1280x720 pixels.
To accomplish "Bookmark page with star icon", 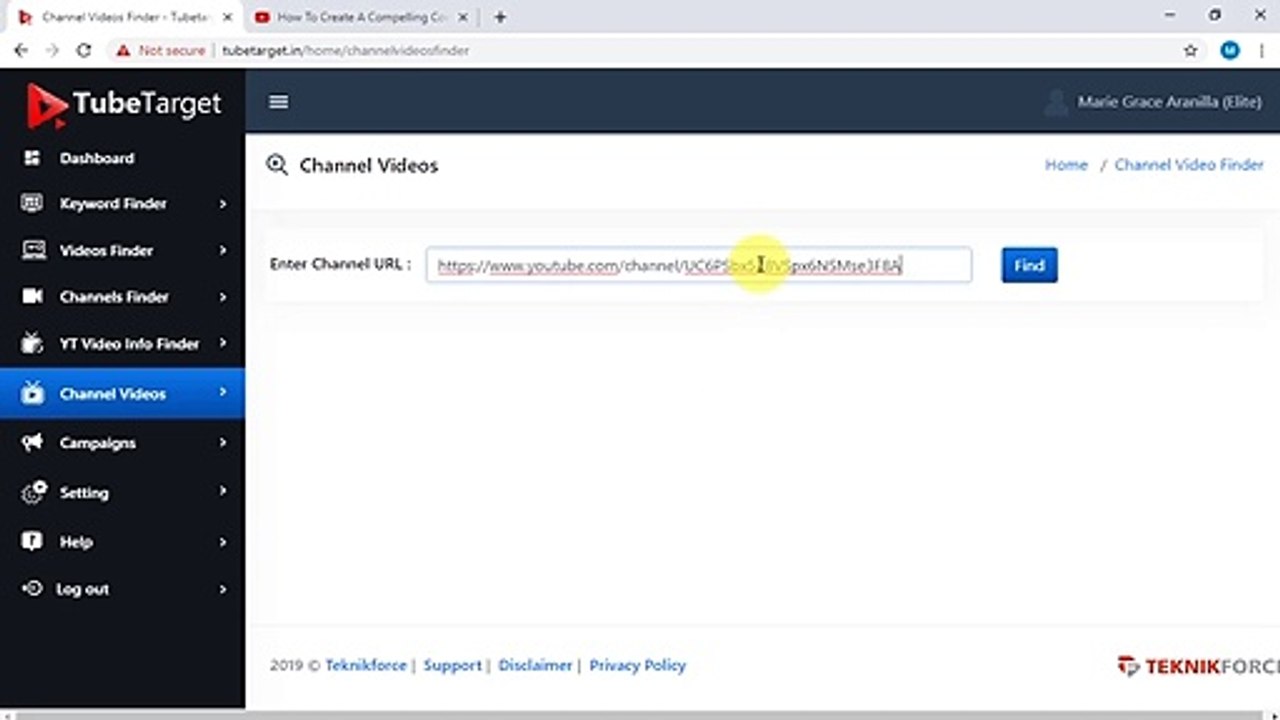I will click(1190, 50).
